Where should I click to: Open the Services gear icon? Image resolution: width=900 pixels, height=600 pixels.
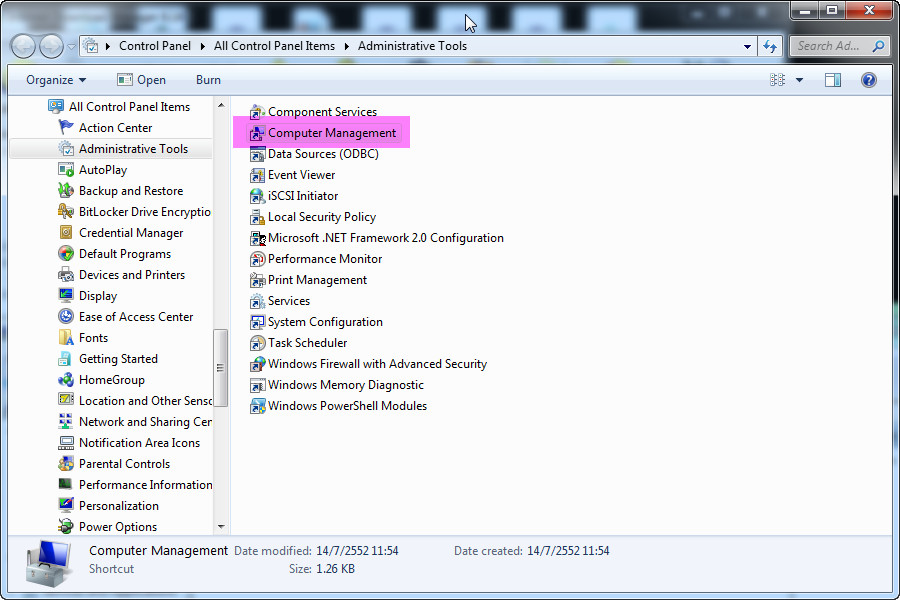point(257,301)
